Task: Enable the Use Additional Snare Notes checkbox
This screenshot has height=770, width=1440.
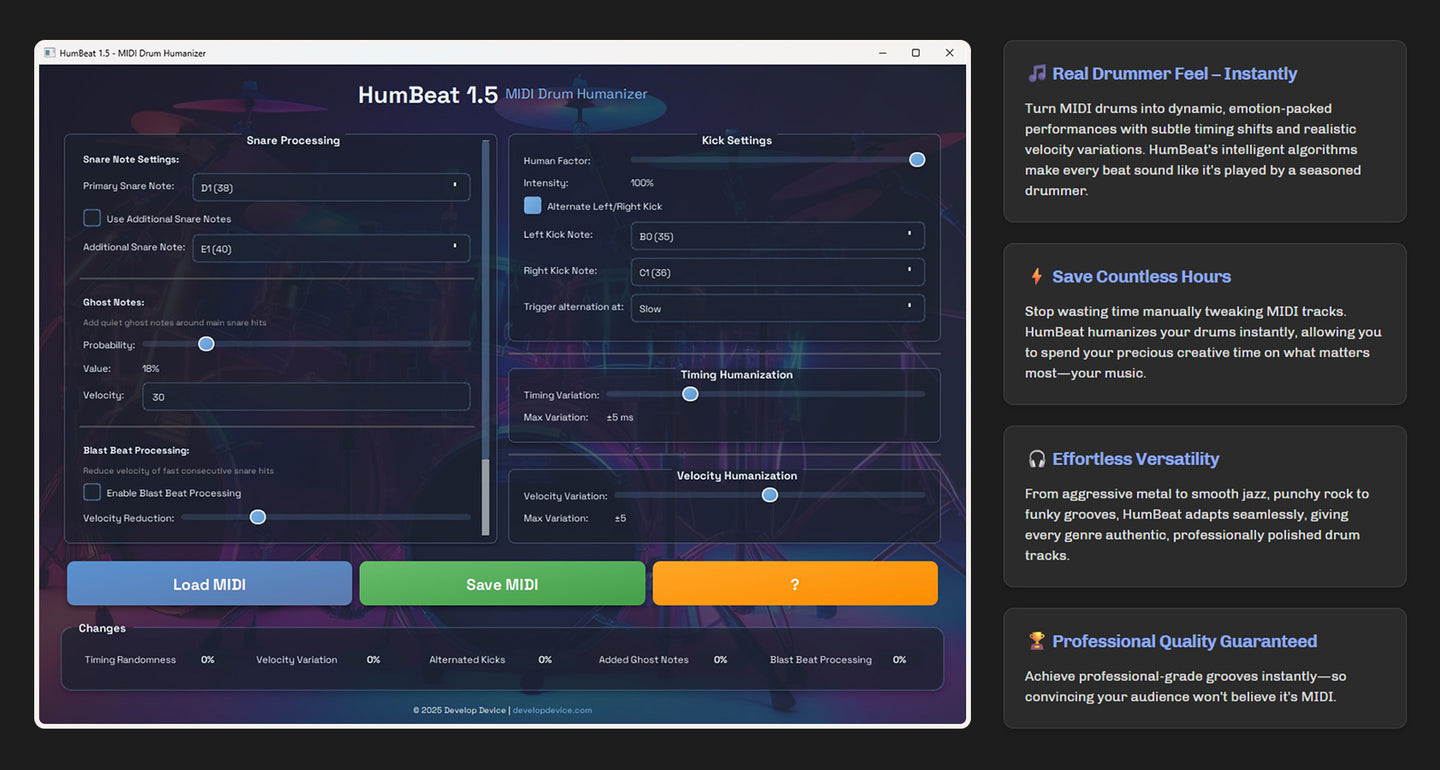Action: (91, 217)
